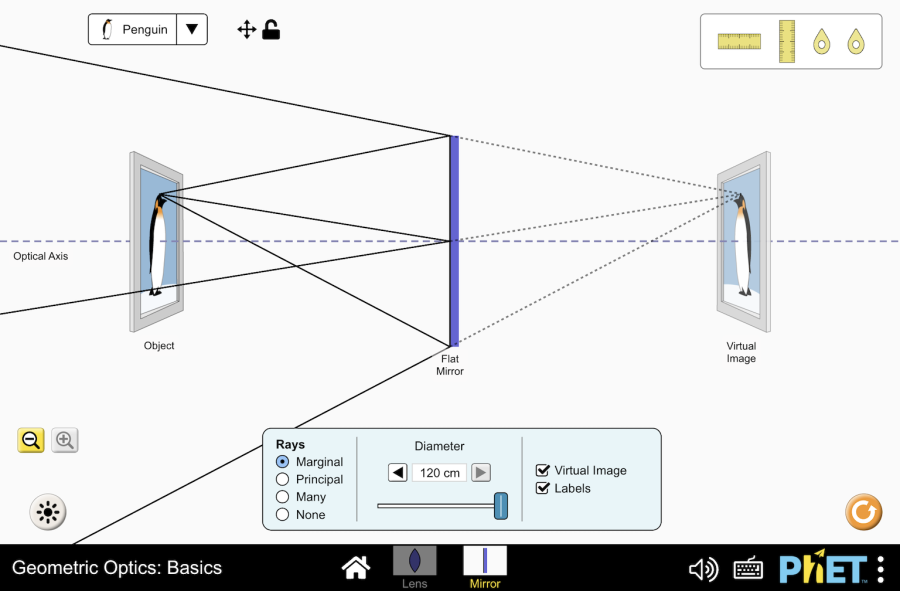Mute the simulation sound
Viewport: 900px width, 591px height.
(703, 569)
